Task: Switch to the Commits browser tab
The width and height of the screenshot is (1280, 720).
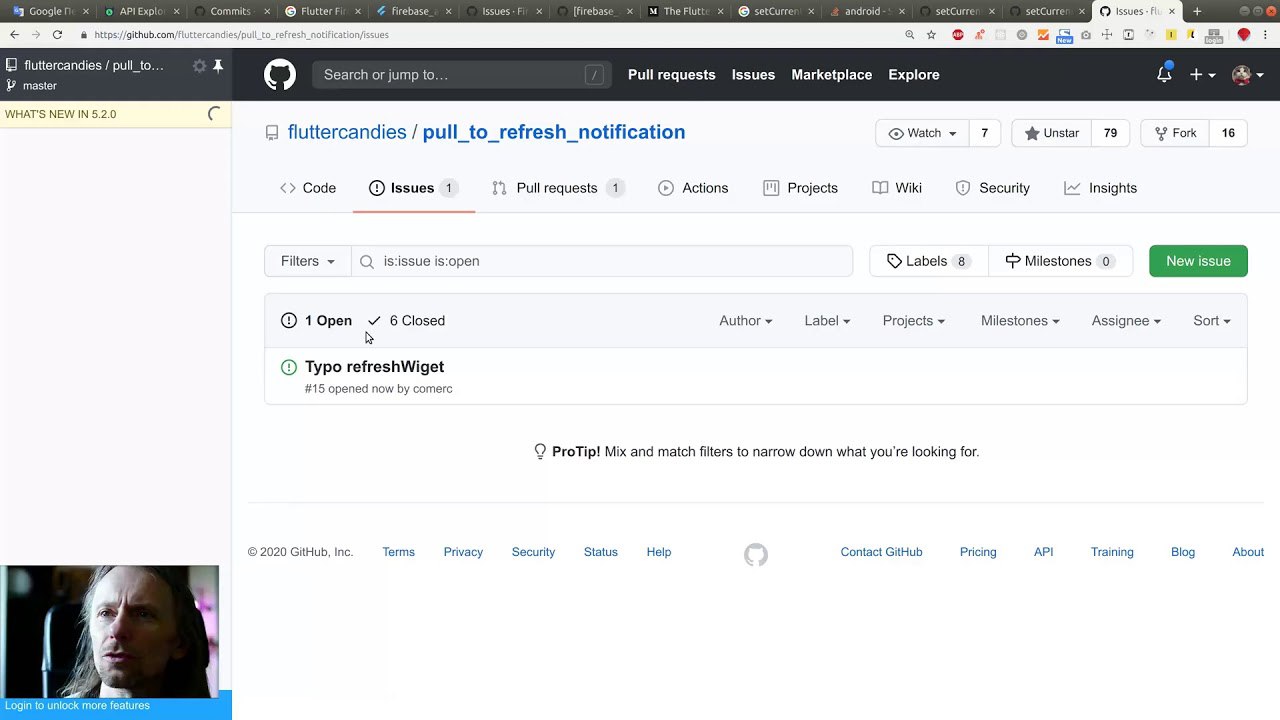Action: pos(230,12)
